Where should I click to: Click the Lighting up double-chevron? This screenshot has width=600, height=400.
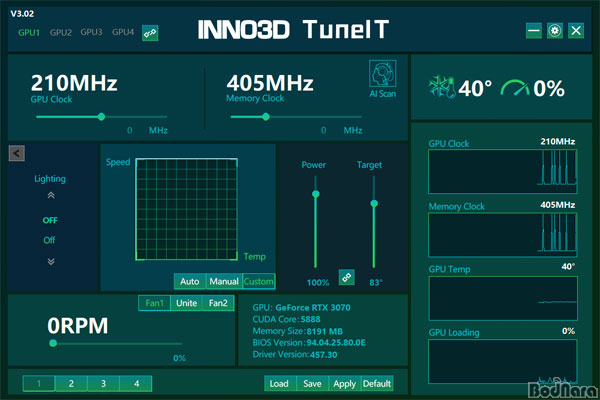coord(51,196)
